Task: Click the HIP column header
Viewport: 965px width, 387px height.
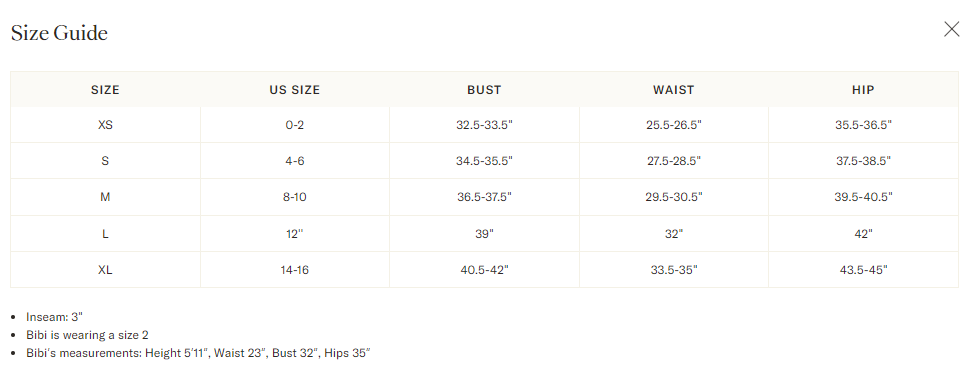Action: (x=863, y=90)
